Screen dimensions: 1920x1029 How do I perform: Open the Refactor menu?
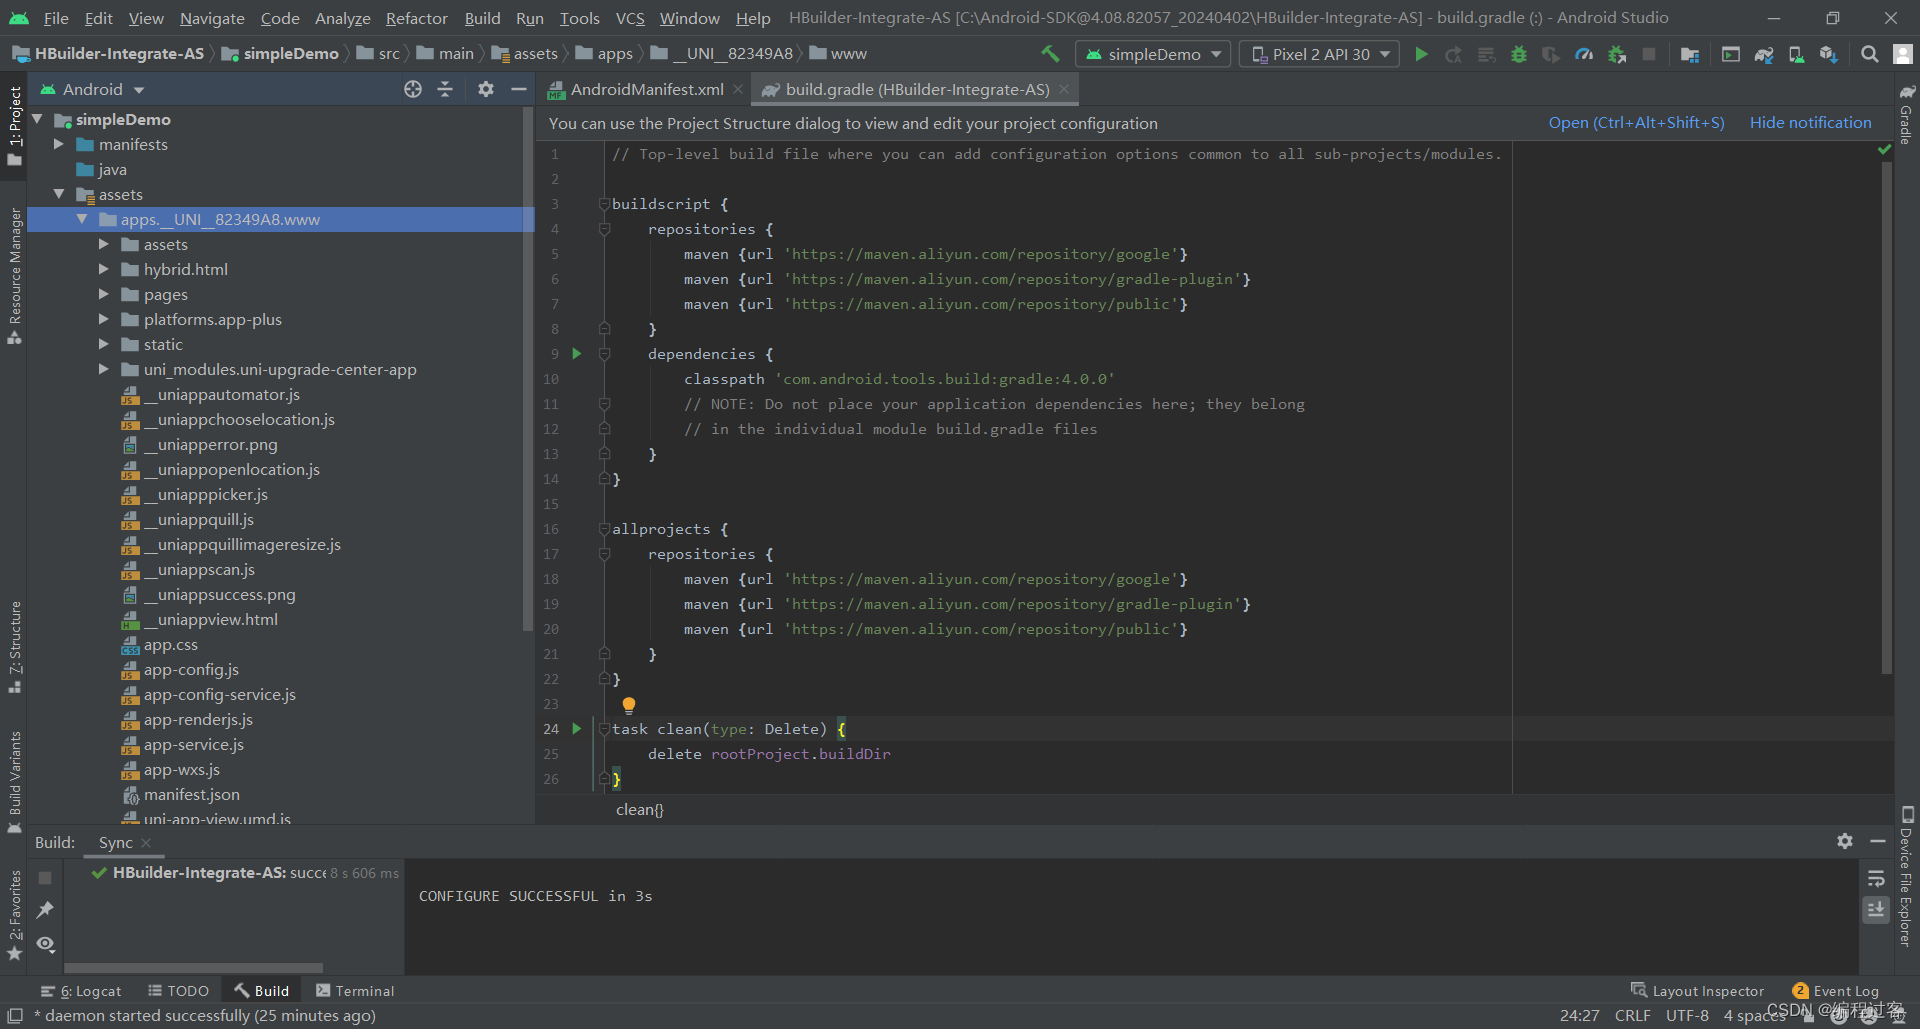pyautogui.click(x=417, y=18)
